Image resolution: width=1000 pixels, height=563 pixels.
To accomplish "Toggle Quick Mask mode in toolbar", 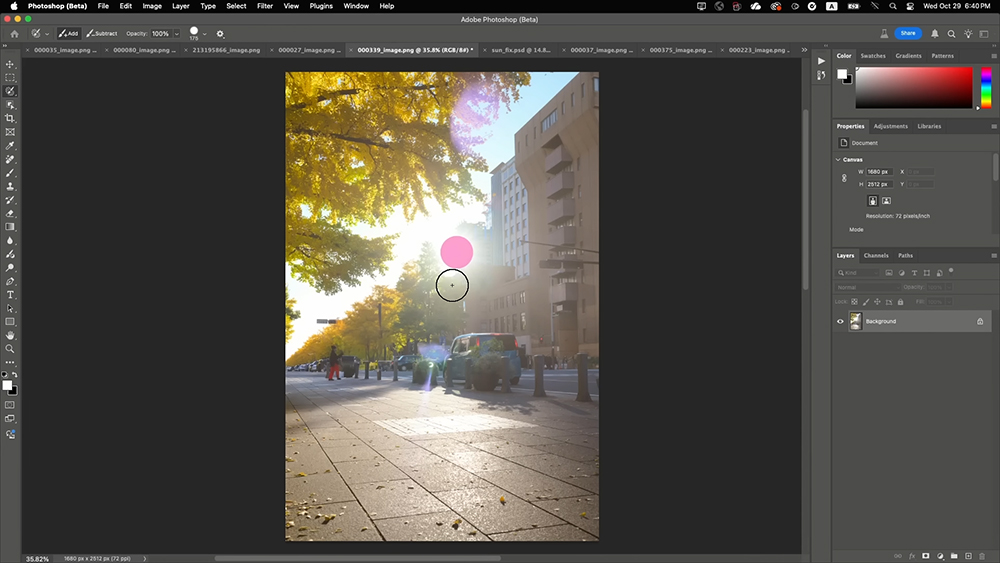I will [x=10, y=405].
